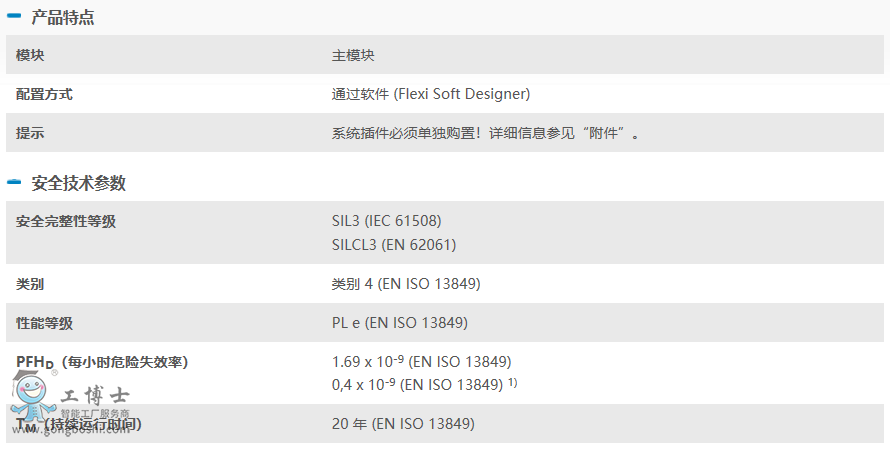Click the 系统插件必须单独购置 hint text
The width and height of the screenshot is (890, 449).
point(406,133)
